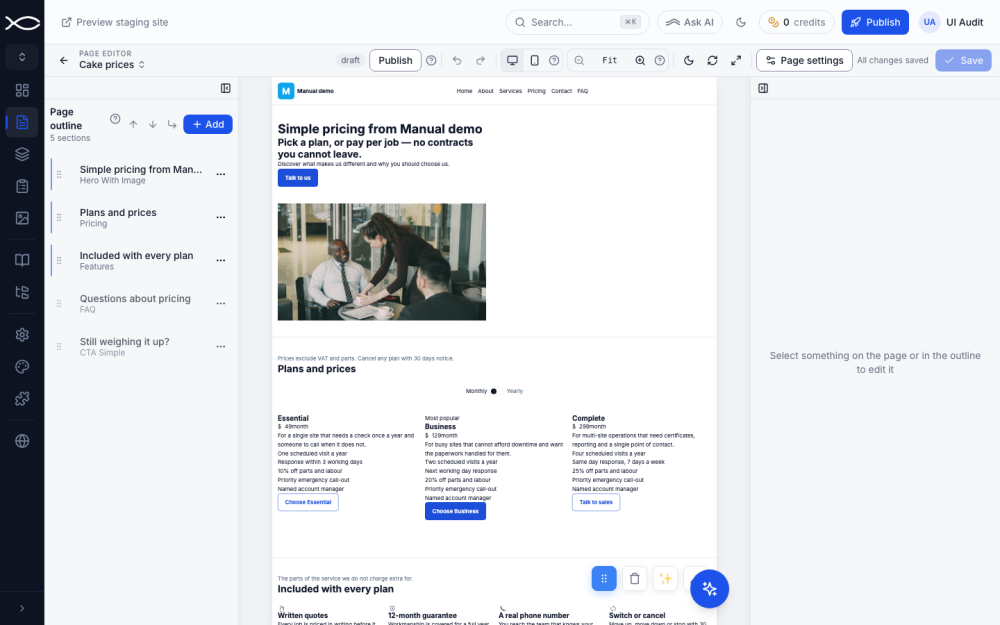The height and width of the screenshot is (625, 1000).
Task: Open the 0 credits indicator
Action: pos(797,22)
